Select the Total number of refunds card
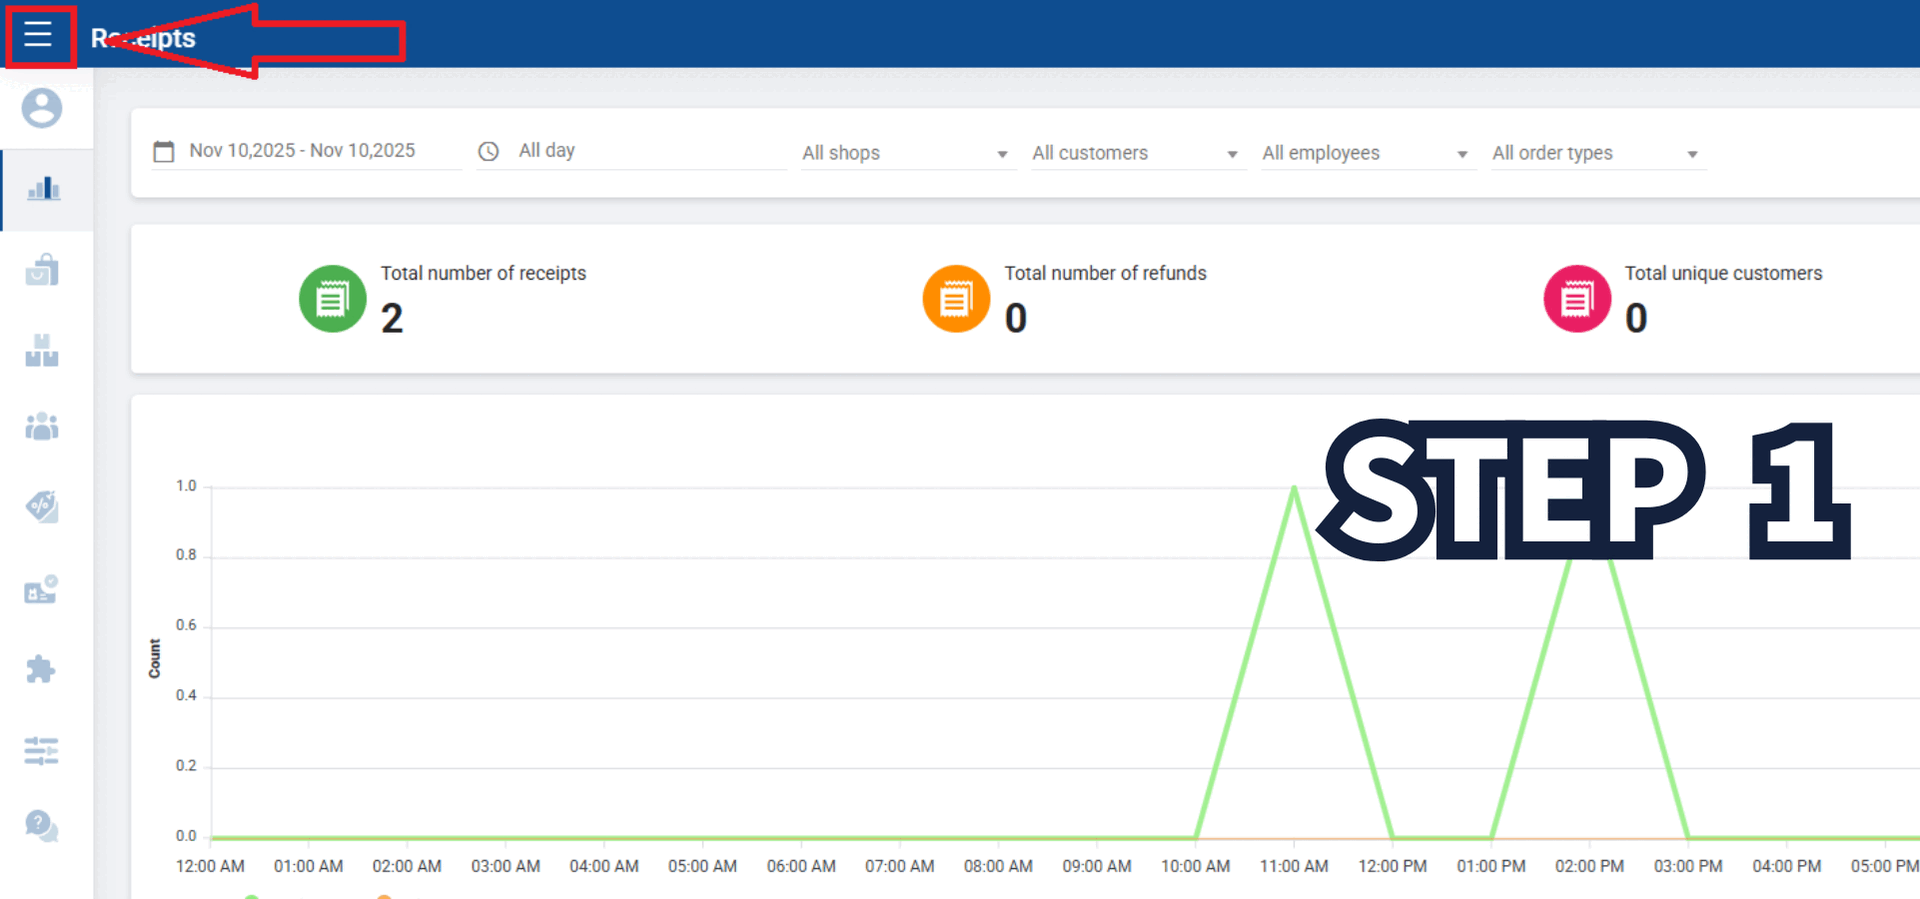 pos(1064,298)
